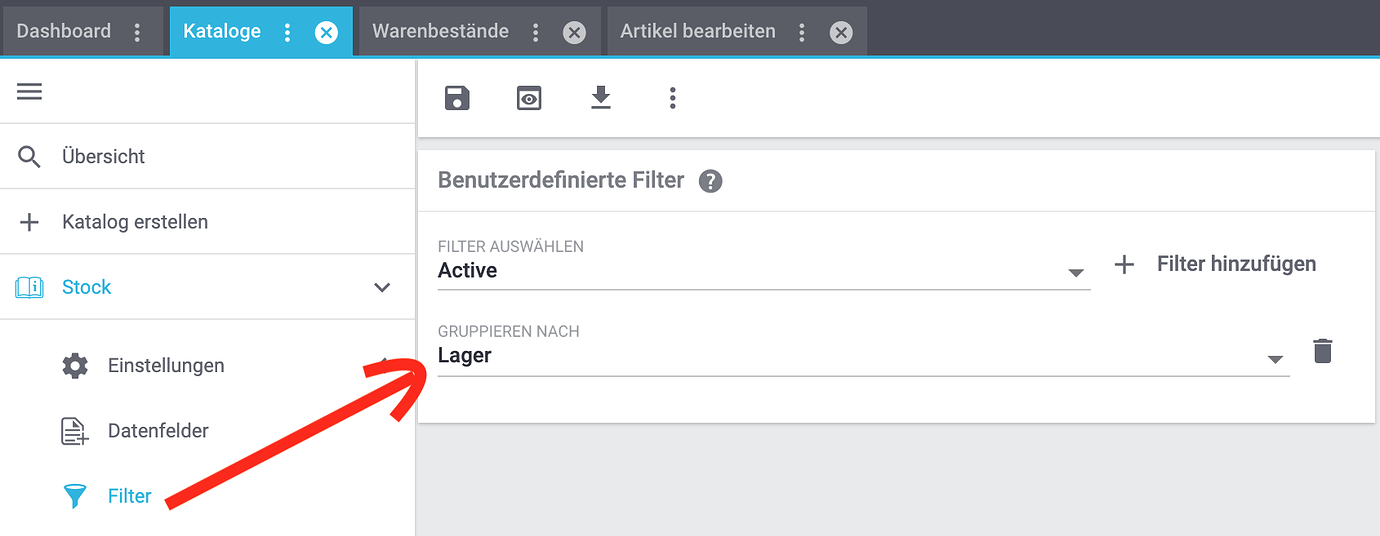
Task: Close the Artikel bearbeiten tab
Action: point(841,32)
